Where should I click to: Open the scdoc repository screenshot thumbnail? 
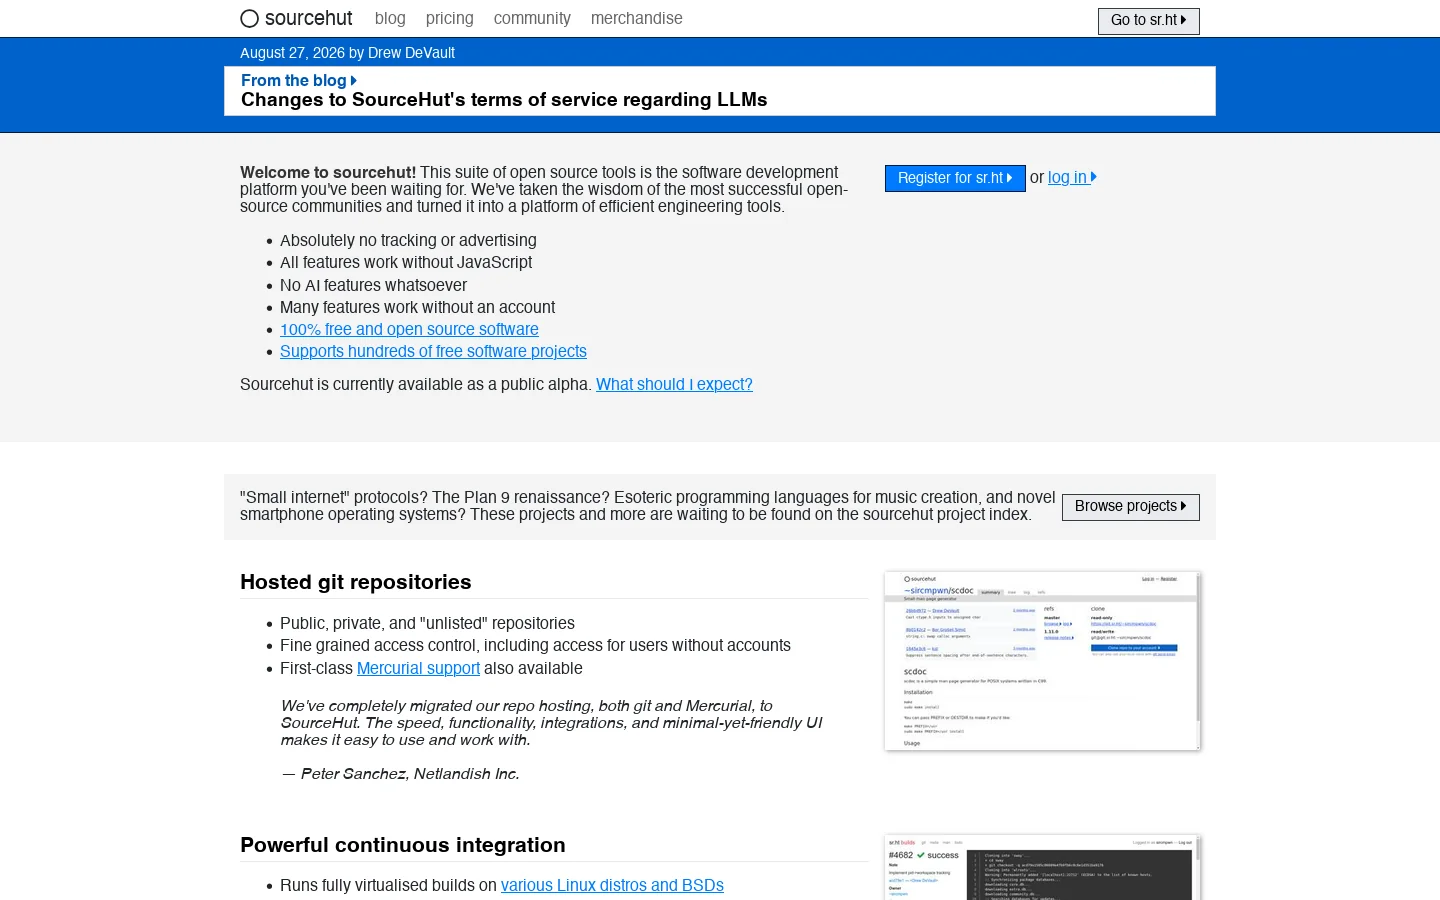1042,661
